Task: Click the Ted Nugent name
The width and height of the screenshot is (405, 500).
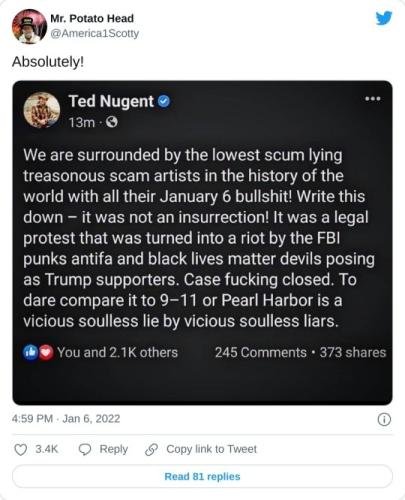Action: (x=111, y=101)
